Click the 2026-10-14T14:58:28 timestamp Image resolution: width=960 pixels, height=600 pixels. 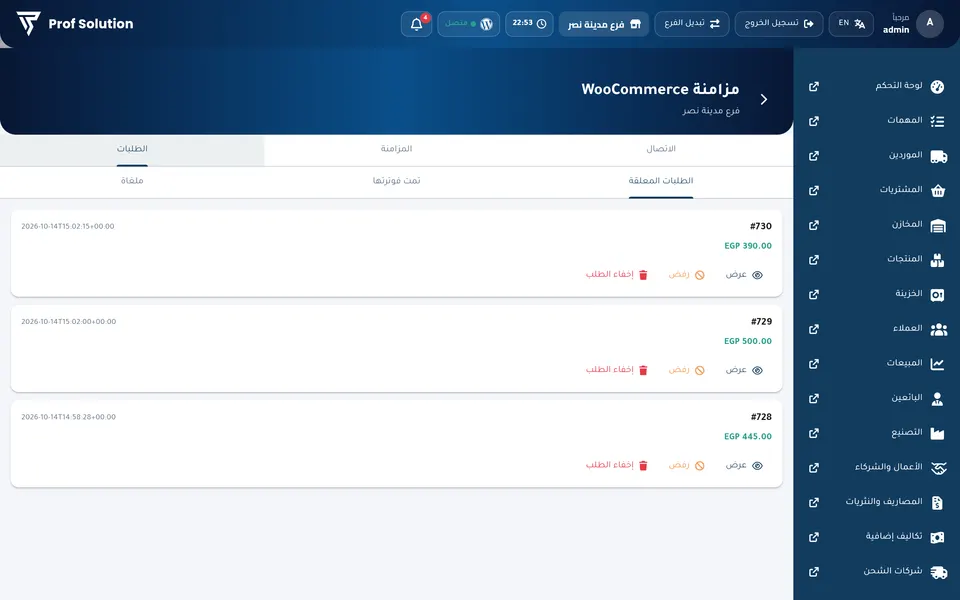(x=68, y=418)
